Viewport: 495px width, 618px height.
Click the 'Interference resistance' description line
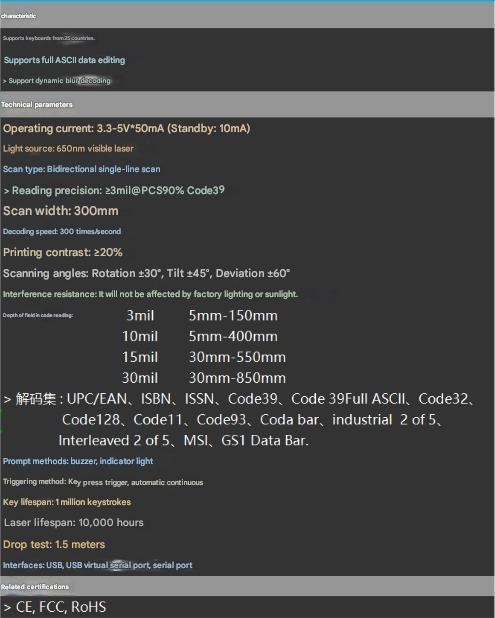click(150, 294)
